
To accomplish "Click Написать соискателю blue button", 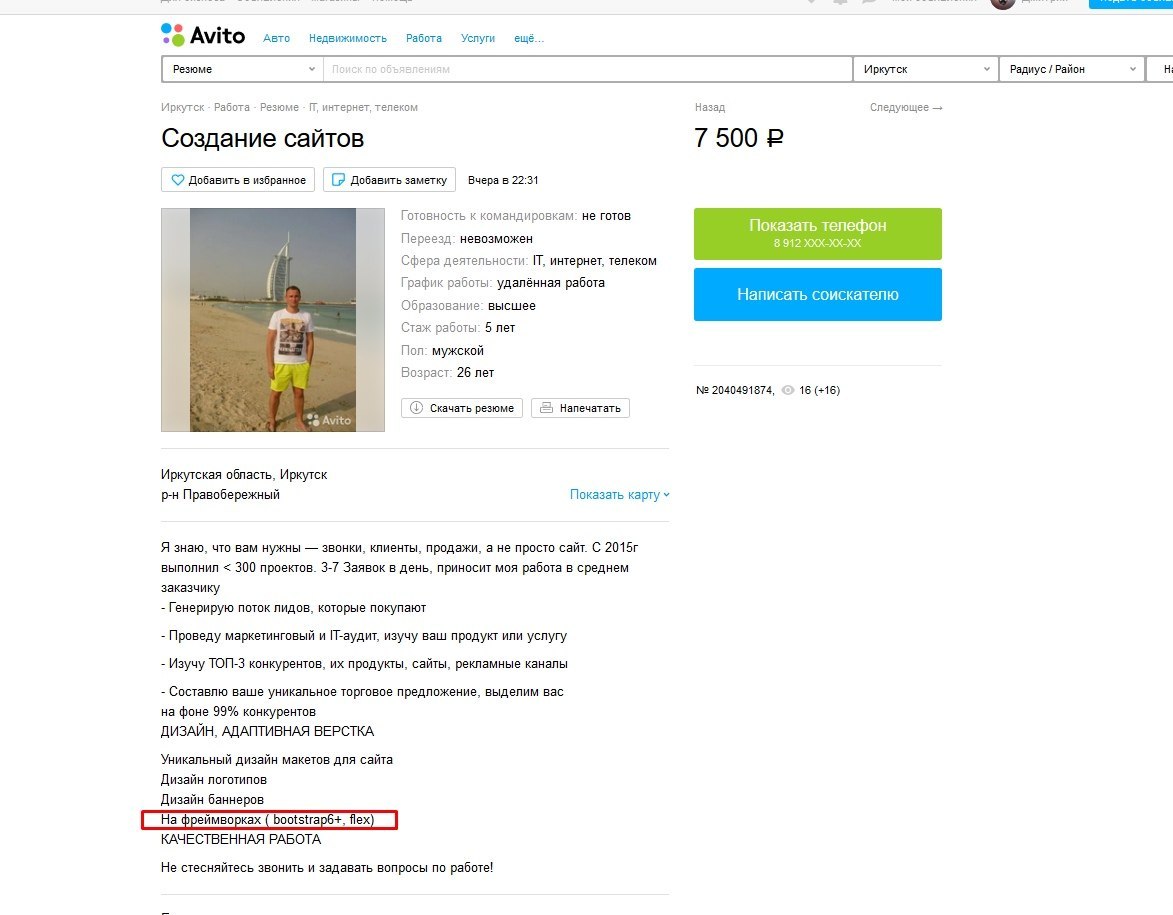I will coord(818,294).
